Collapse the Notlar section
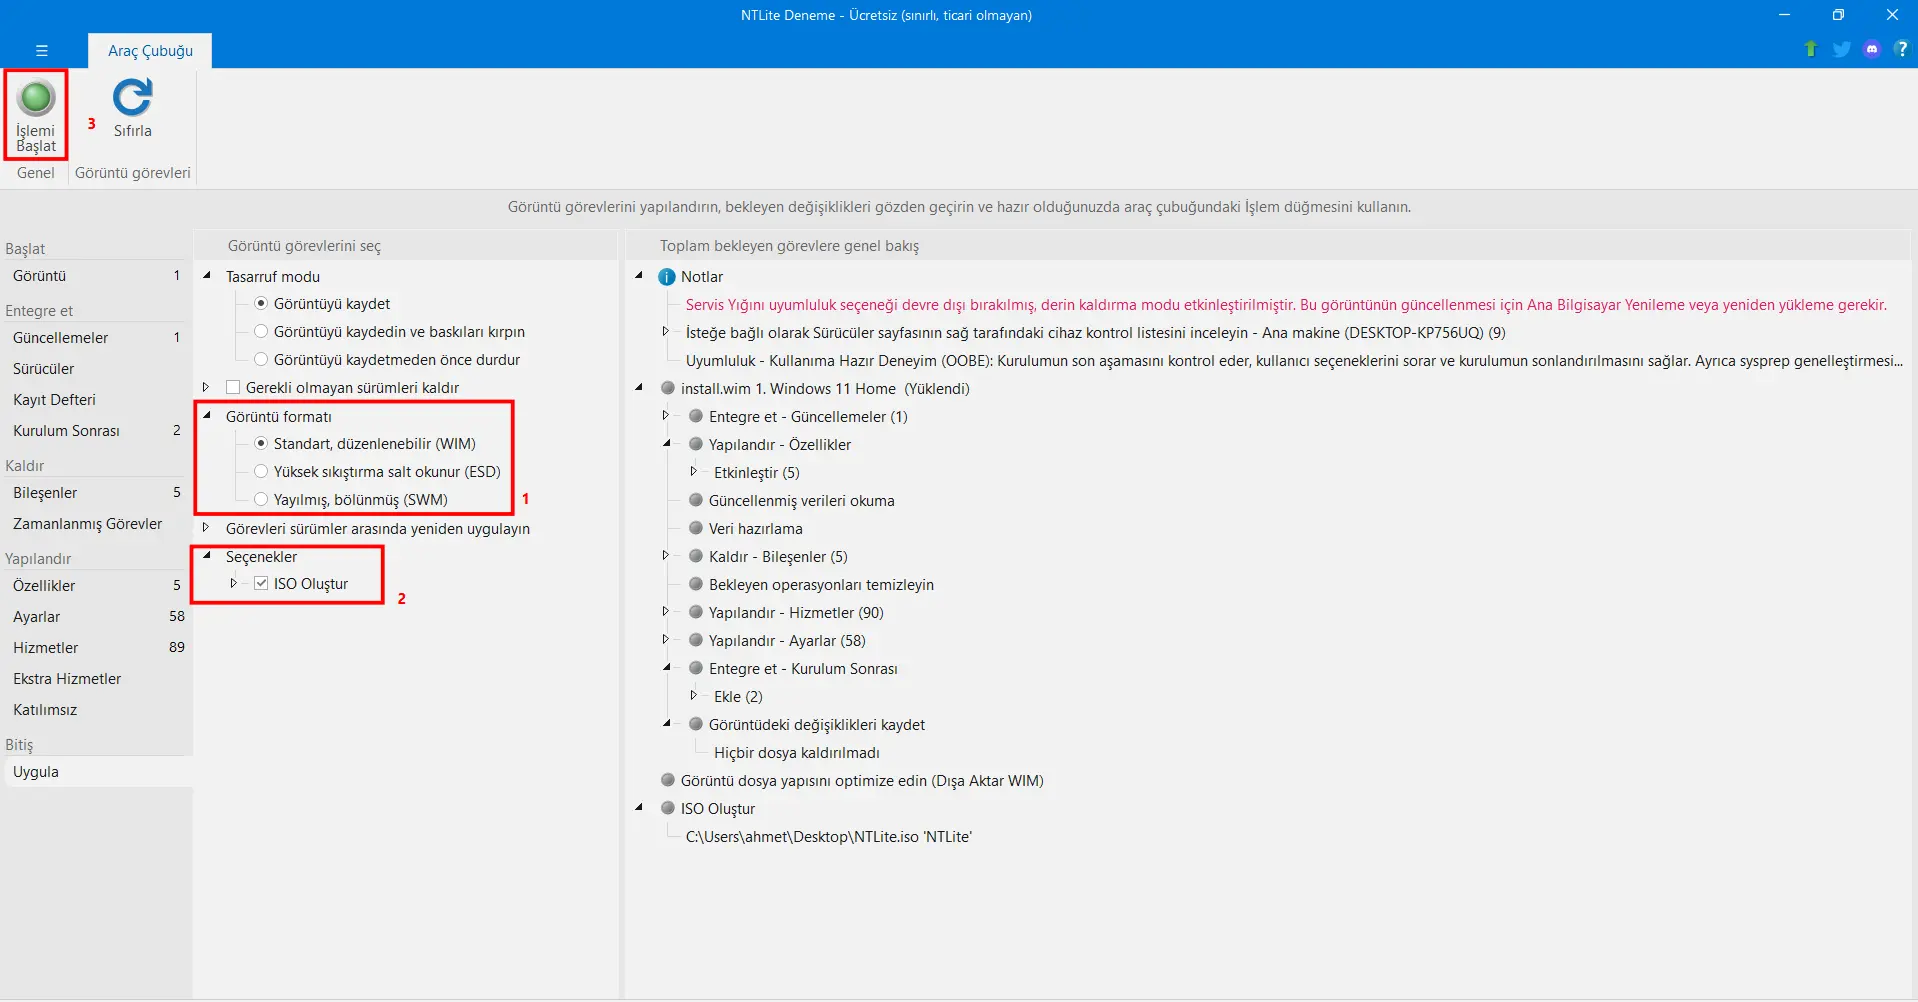The height and width of the screenshot is (1002, 1918). pyautogui.click(x=639, y=275)
